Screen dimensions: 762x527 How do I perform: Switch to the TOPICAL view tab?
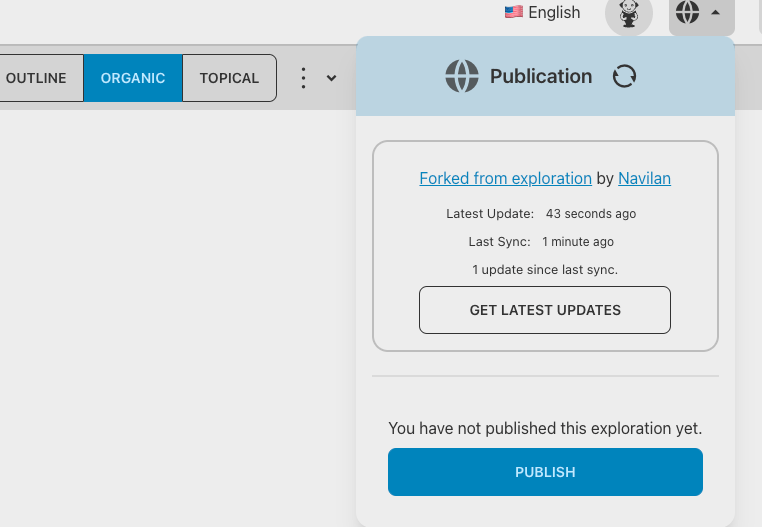pyautogui.click(x=229, y=78)
